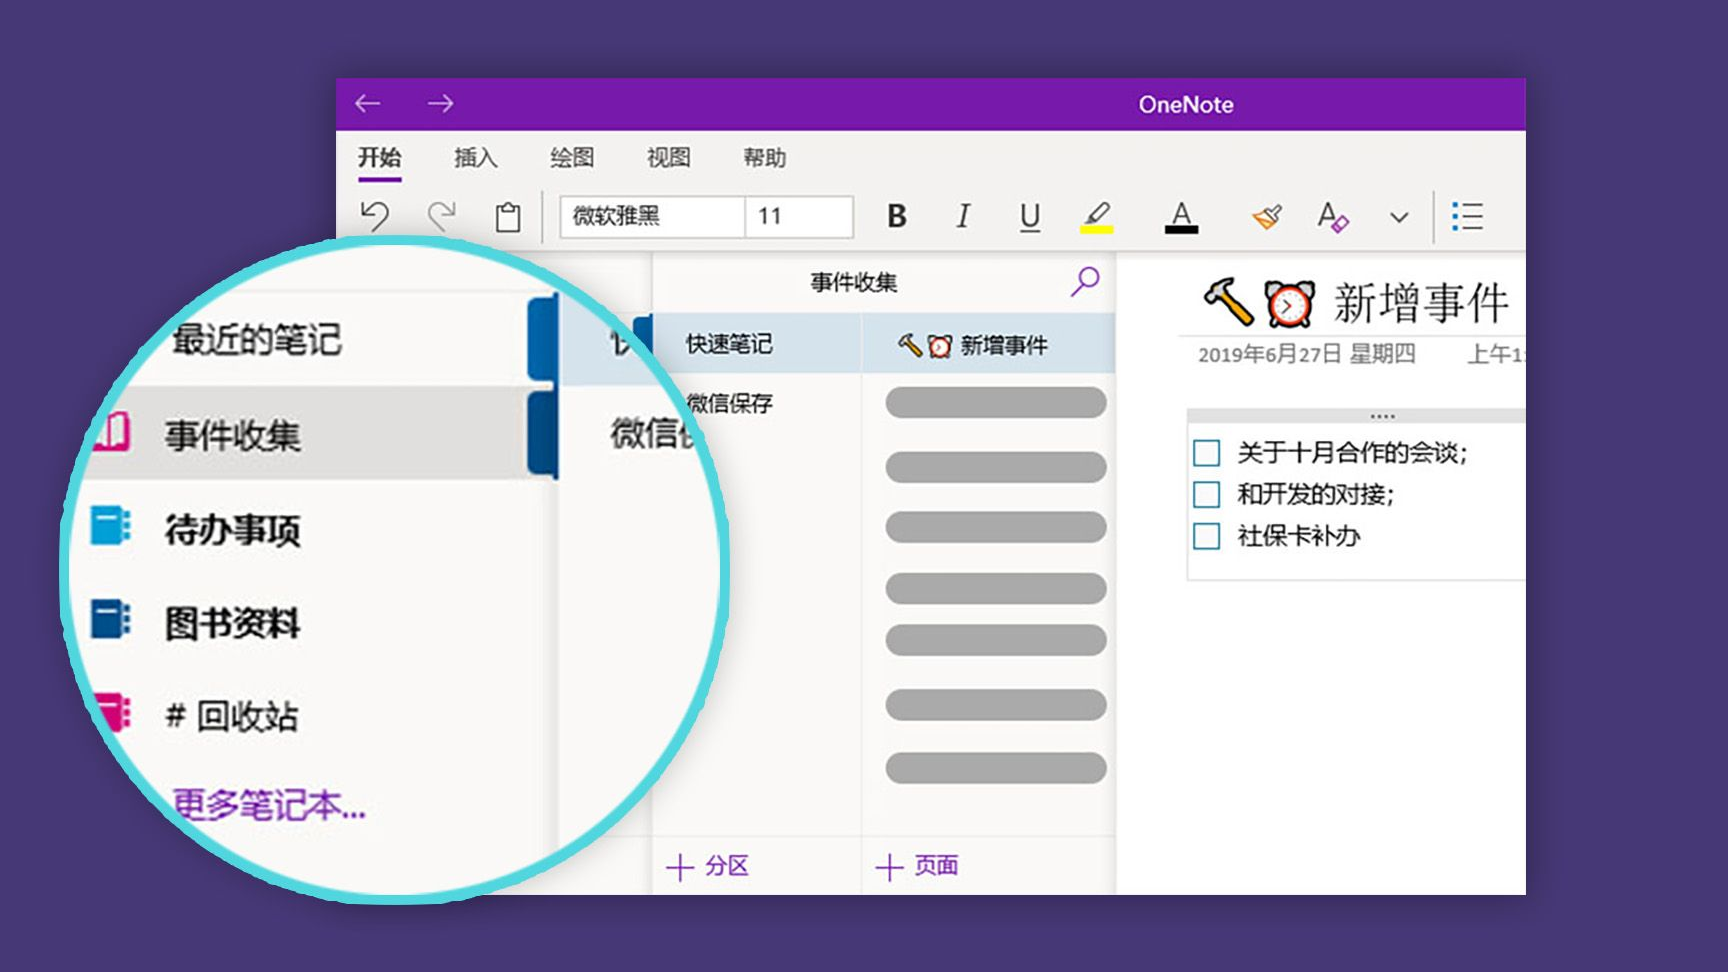Image resolution: width=1728 pixels, height=972 pixels.
Task: Toggle underline formatting
Action: pos(1030,217)
